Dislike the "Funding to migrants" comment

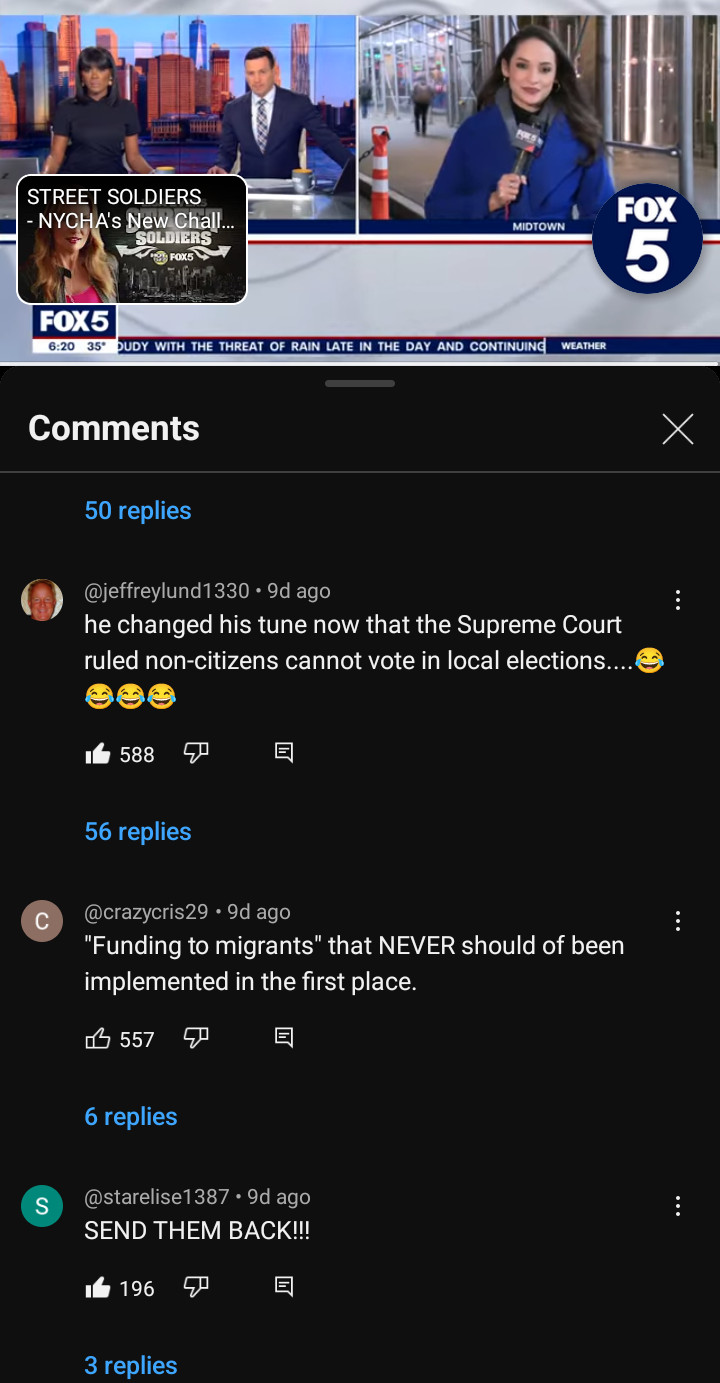[x=196, y=1038]
